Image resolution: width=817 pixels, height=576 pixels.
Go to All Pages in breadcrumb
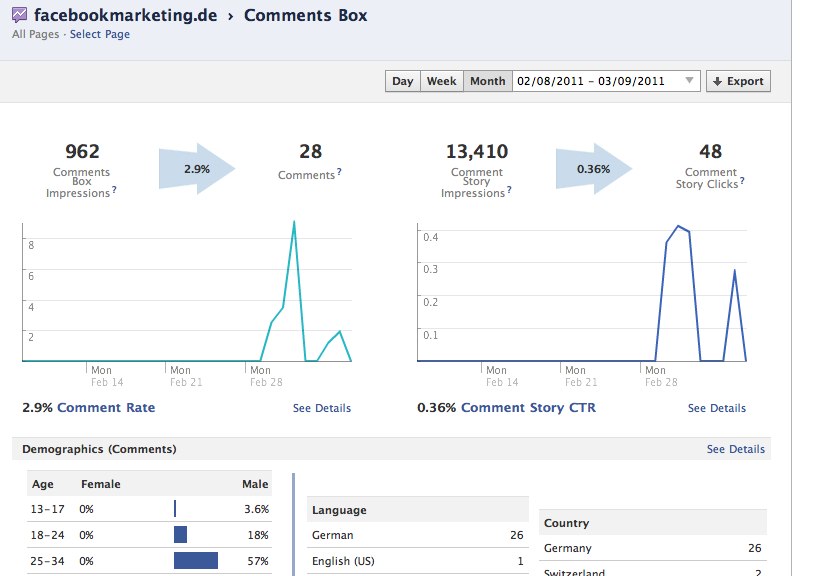pyautogui.click(x=35, y=34)
